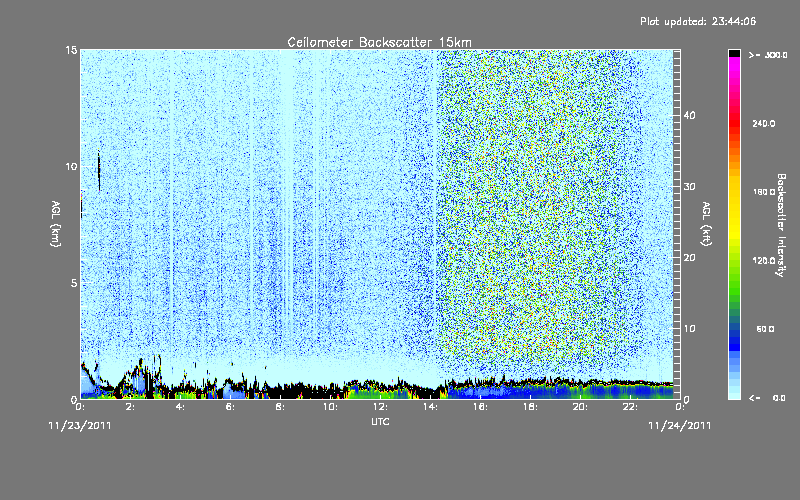Click the '10:' hour tick label
Image resolution: width=800 pixels, height=500 pixels.
pos(330,407)
